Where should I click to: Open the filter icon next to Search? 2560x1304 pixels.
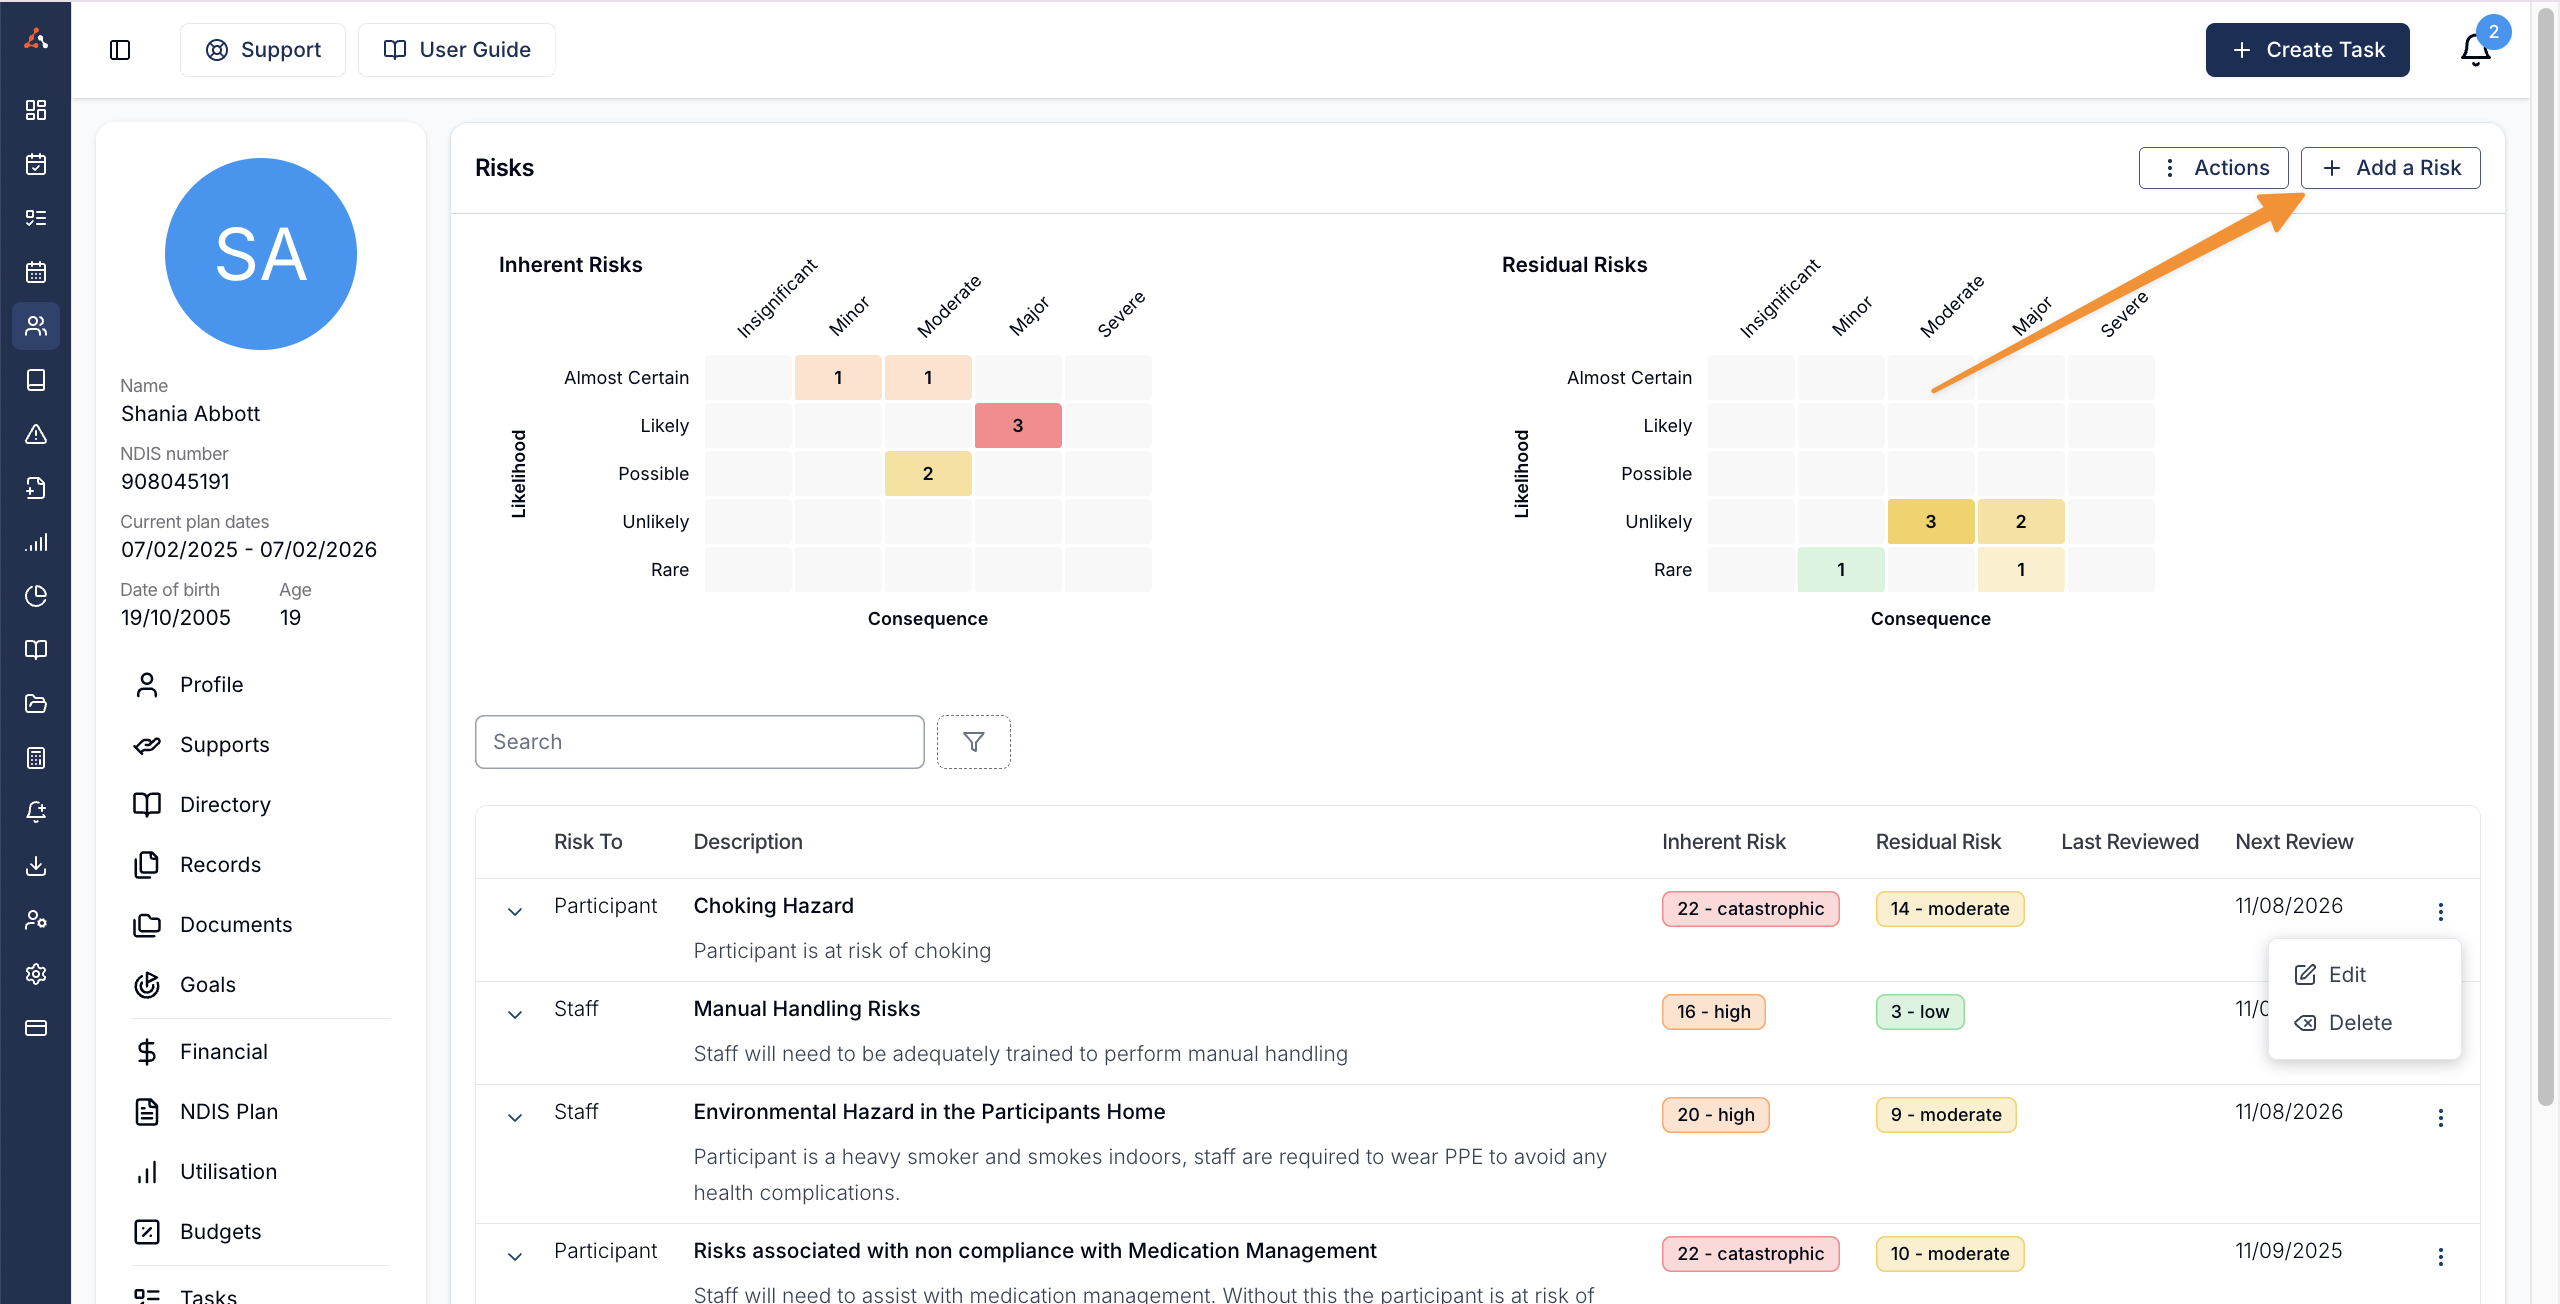click(973, 742)
